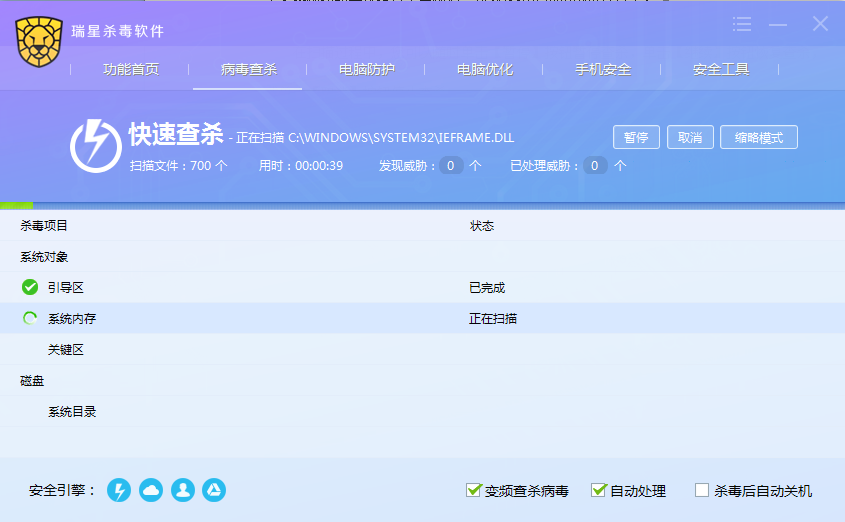Disable the 自动处理 checkbox
This screenshot has height=522, width=845.
(599, 490)
